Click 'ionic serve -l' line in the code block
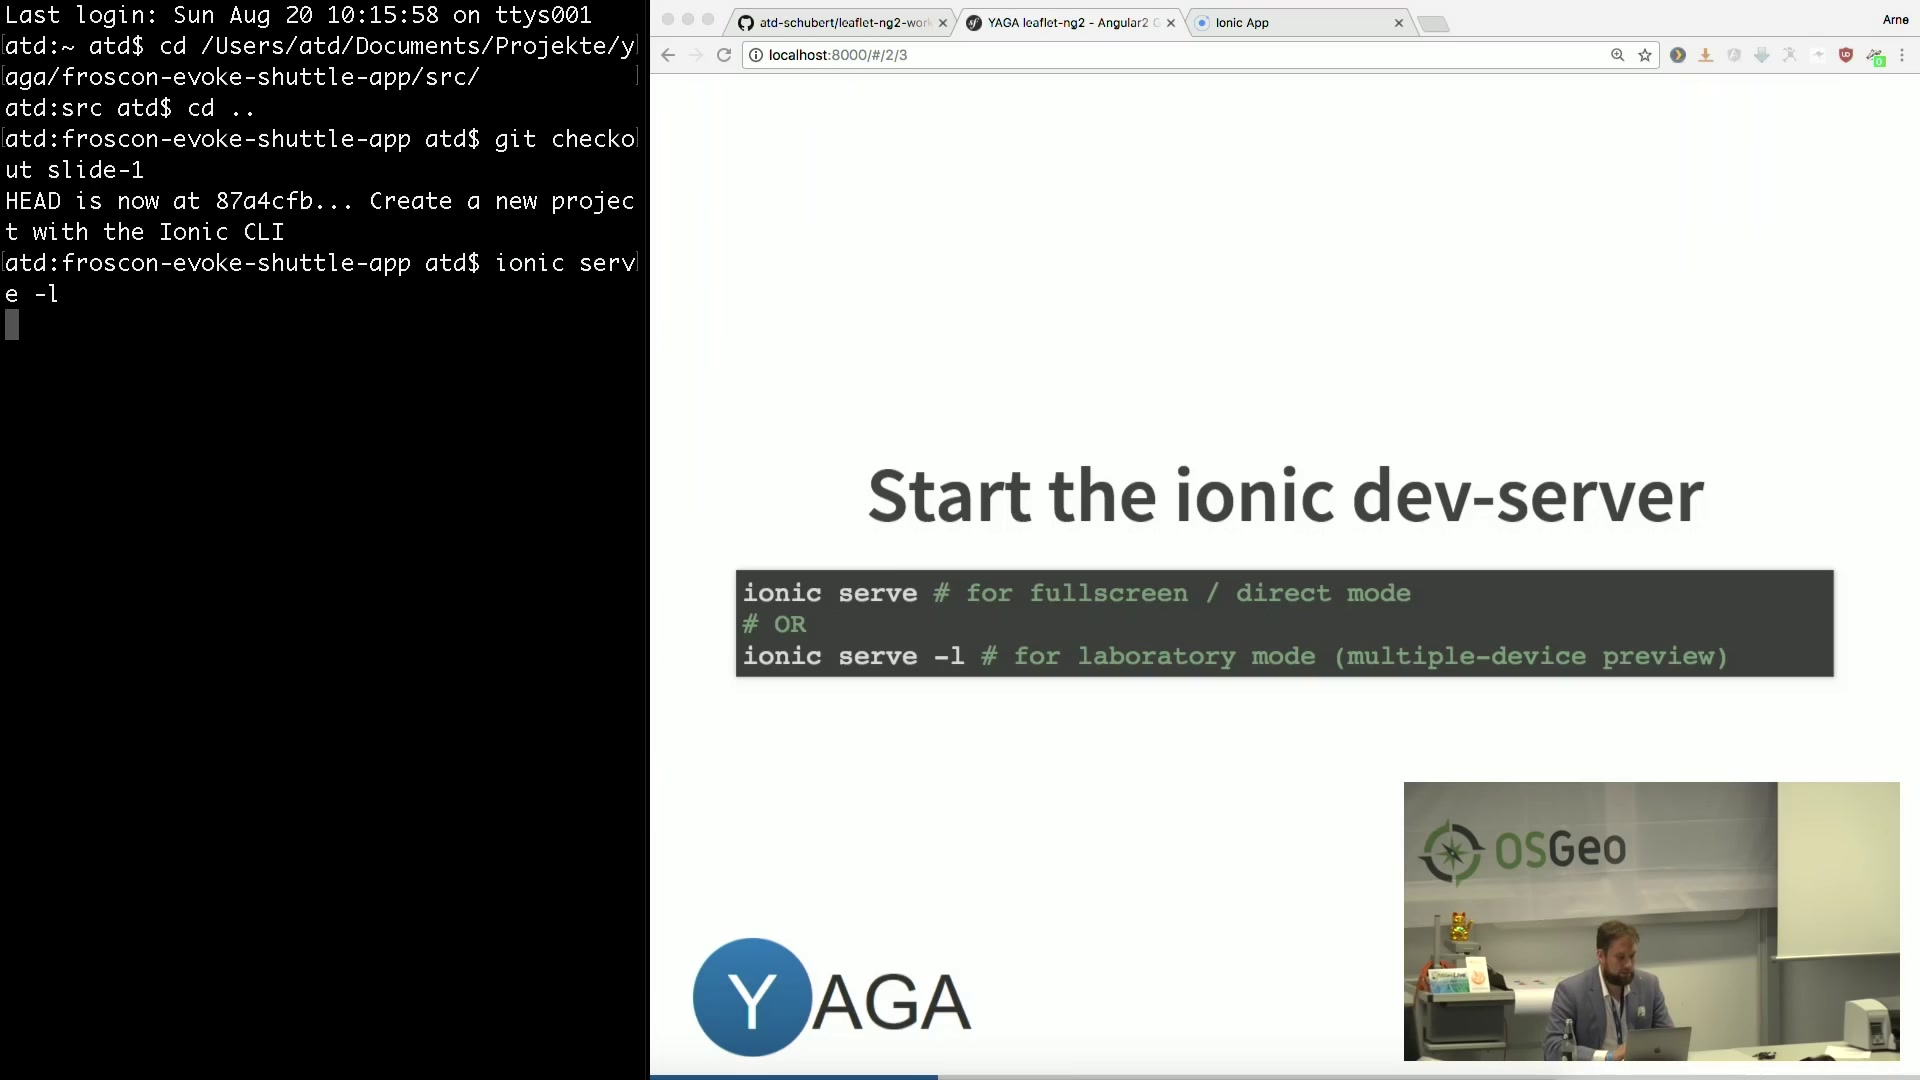 click(x=853, y=656)
